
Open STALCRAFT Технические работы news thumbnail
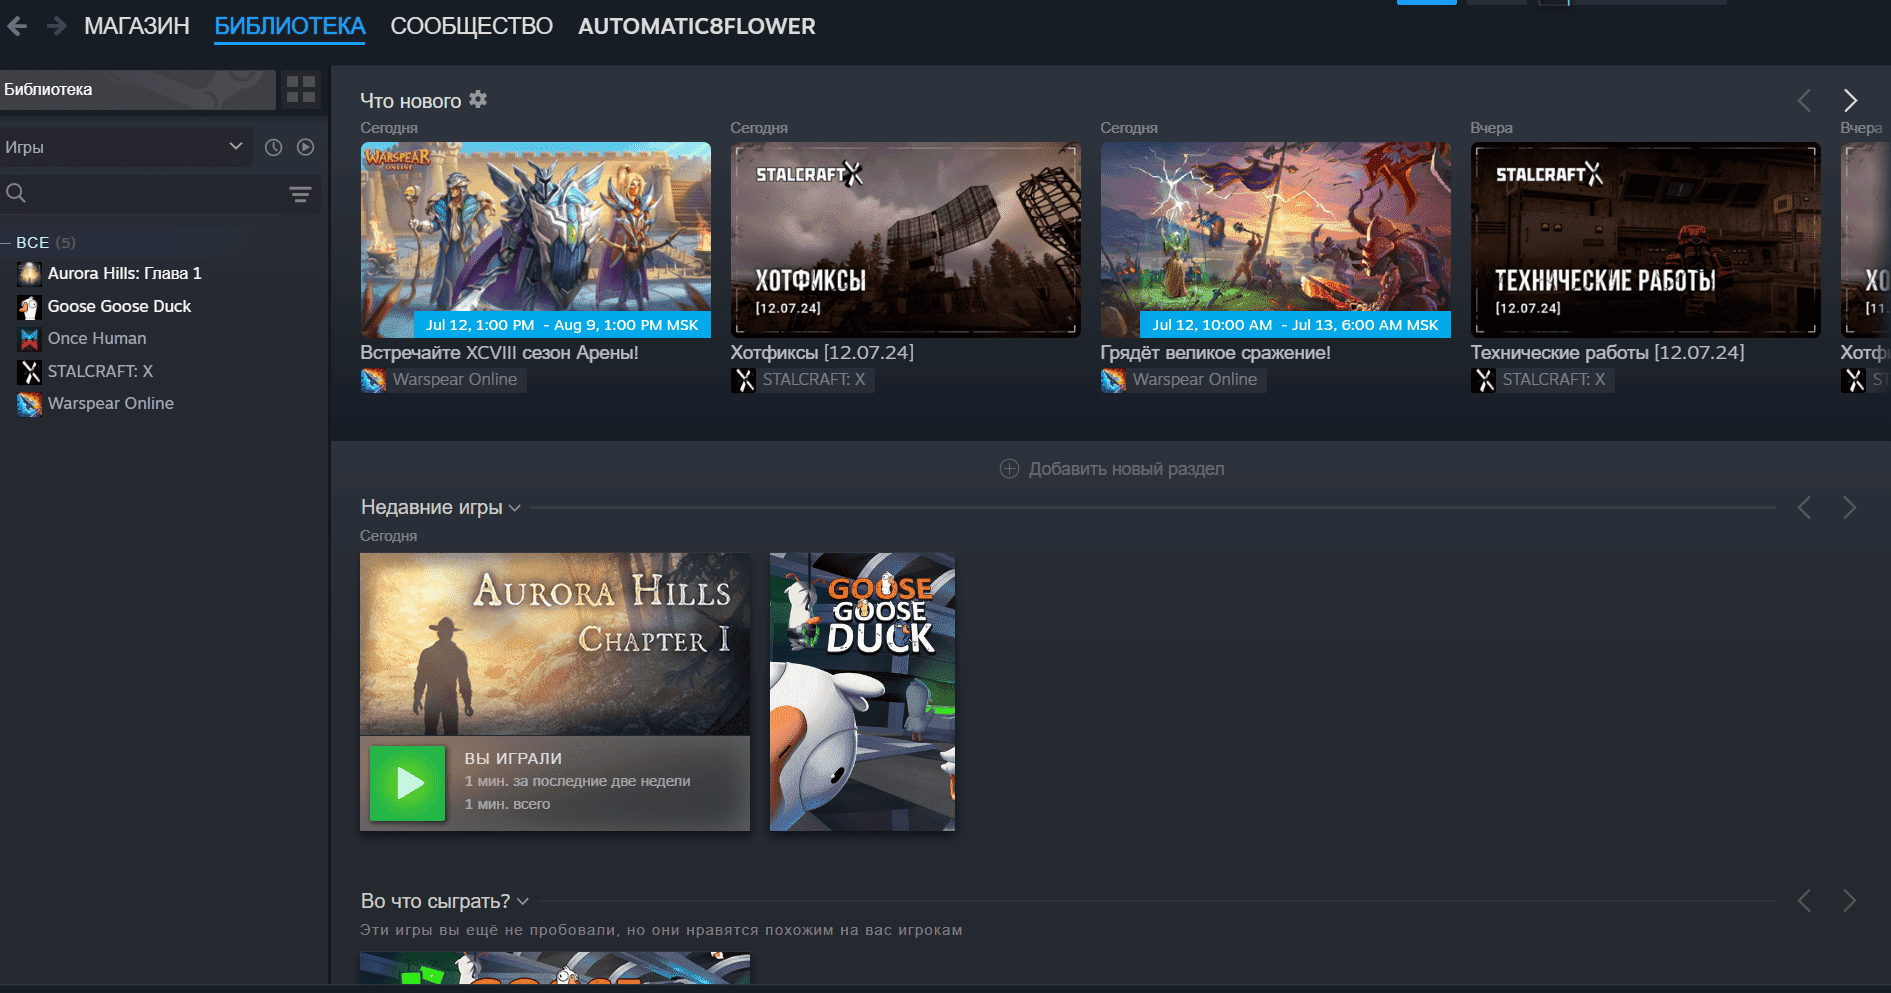pos(1646,240)
